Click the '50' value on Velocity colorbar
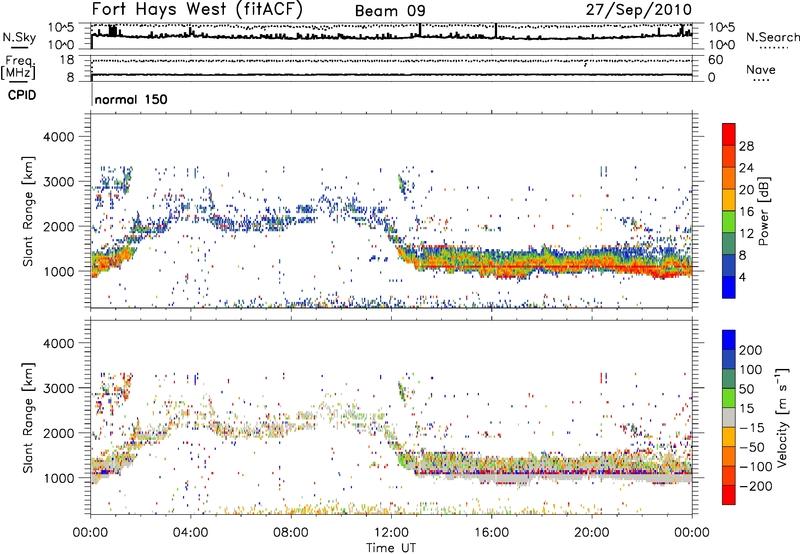800x554 pixels. point(746,389)
